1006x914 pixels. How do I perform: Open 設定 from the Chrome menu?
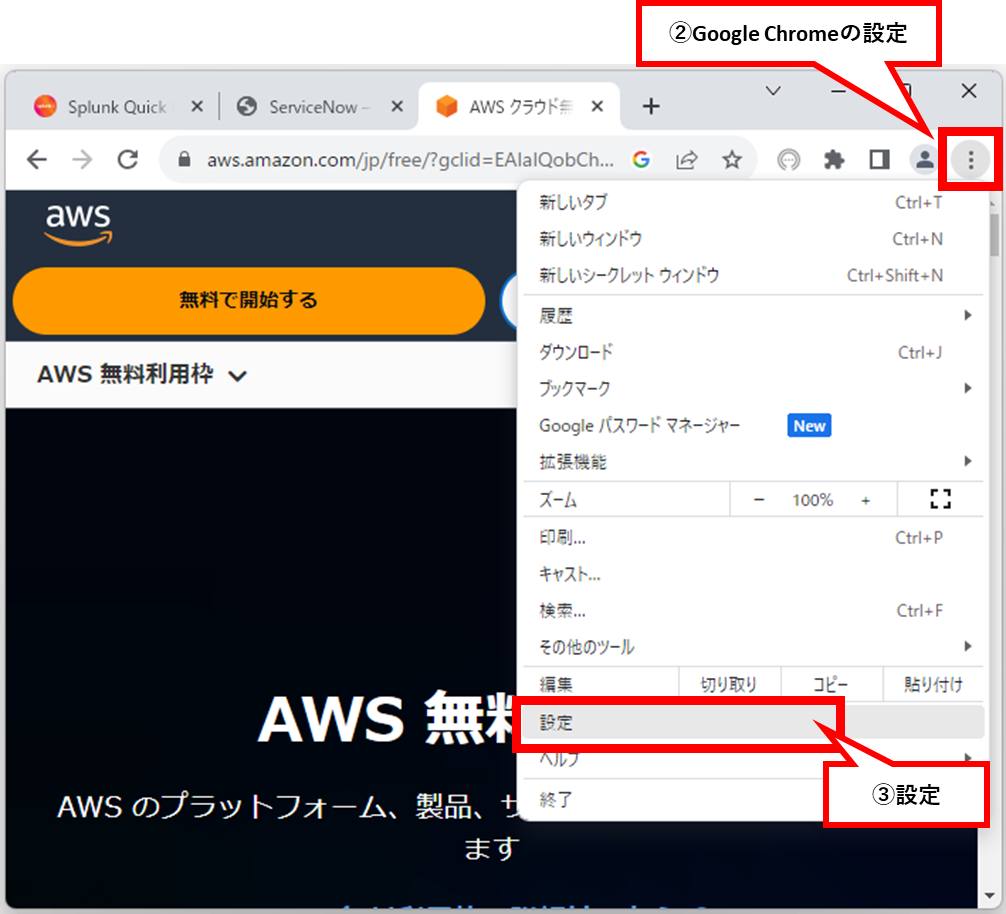point(753,722)
